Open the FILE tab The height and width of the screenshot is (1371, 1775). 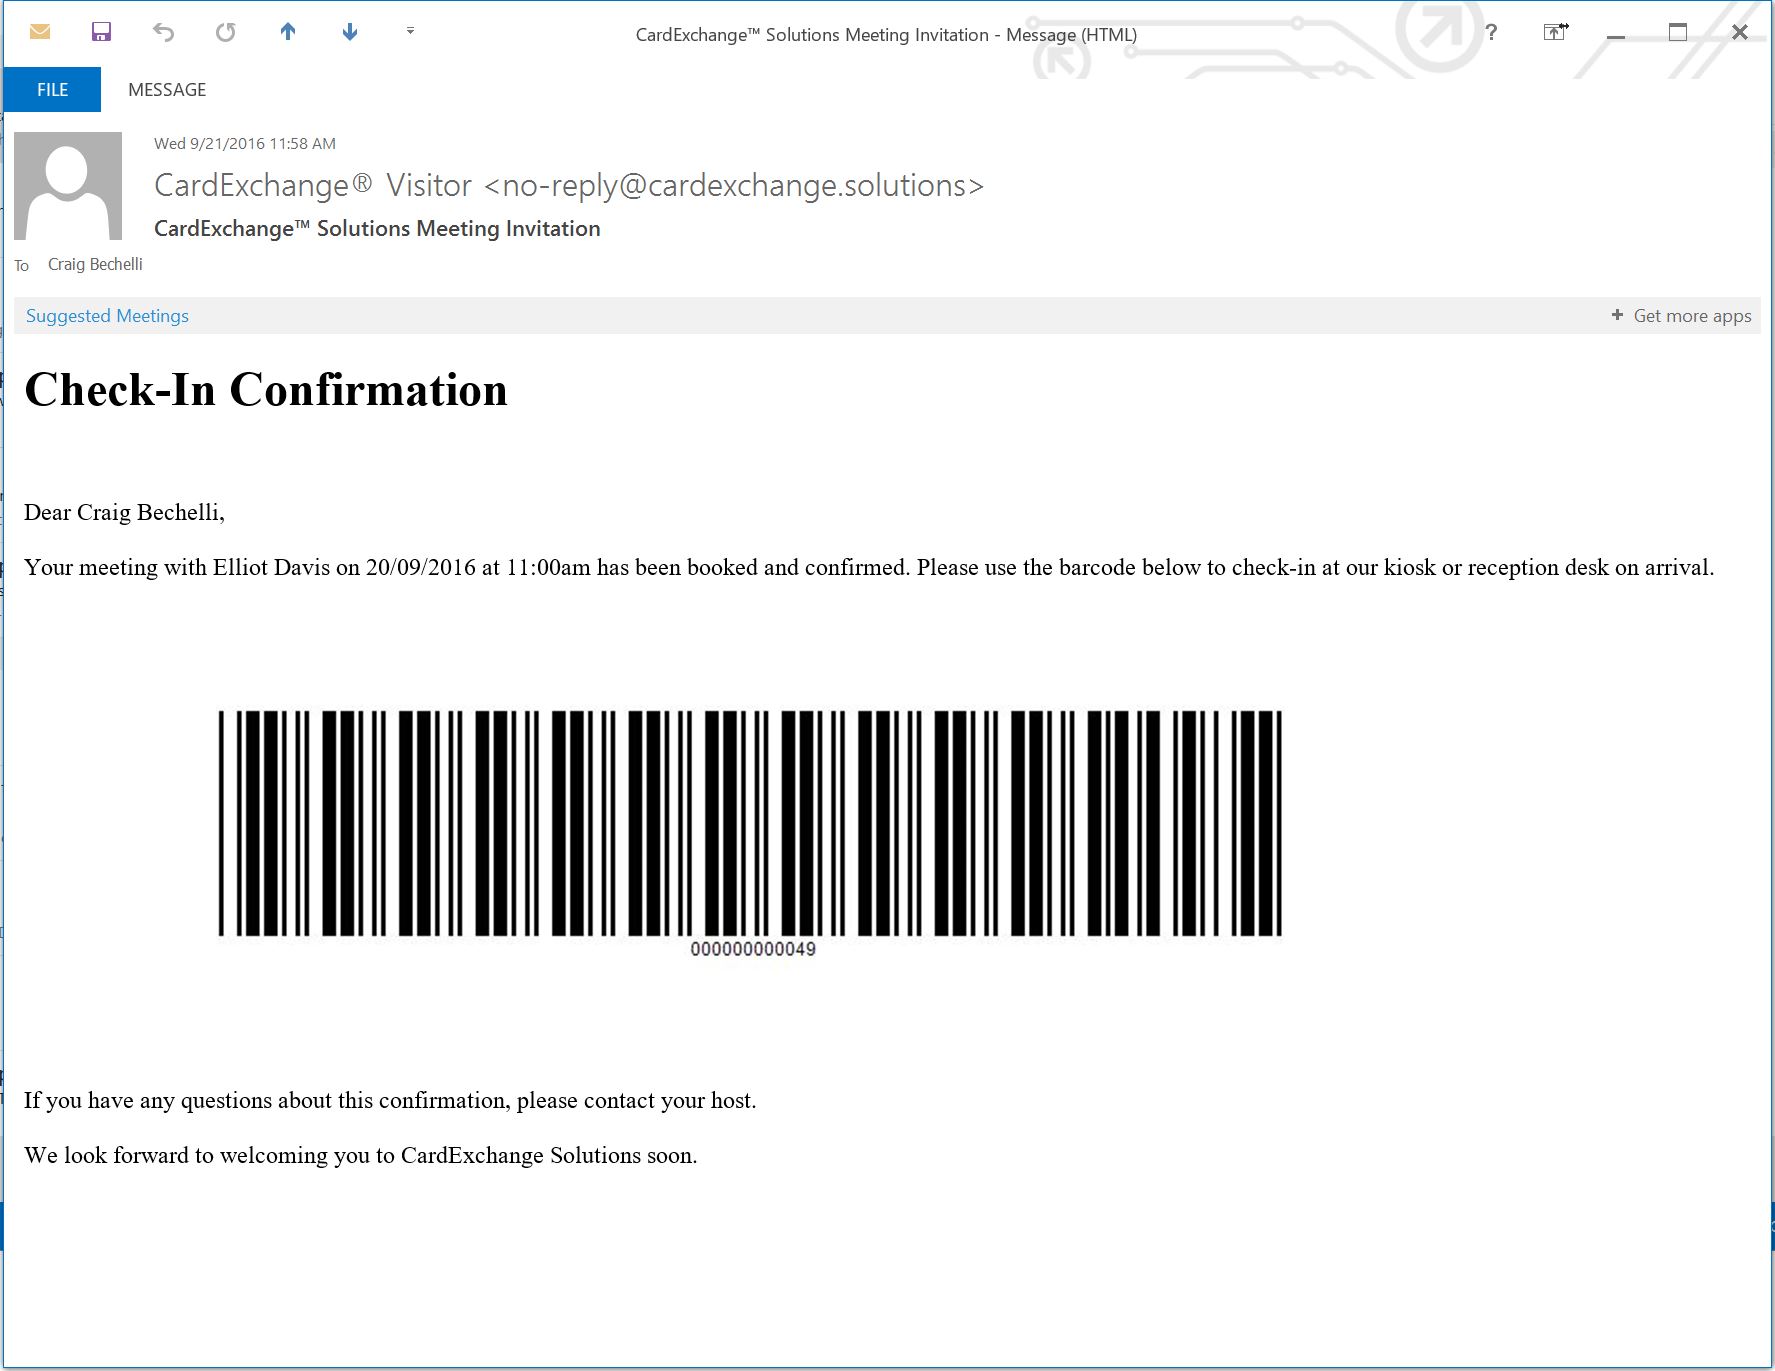pyautogui.click(x=52, y=90)
